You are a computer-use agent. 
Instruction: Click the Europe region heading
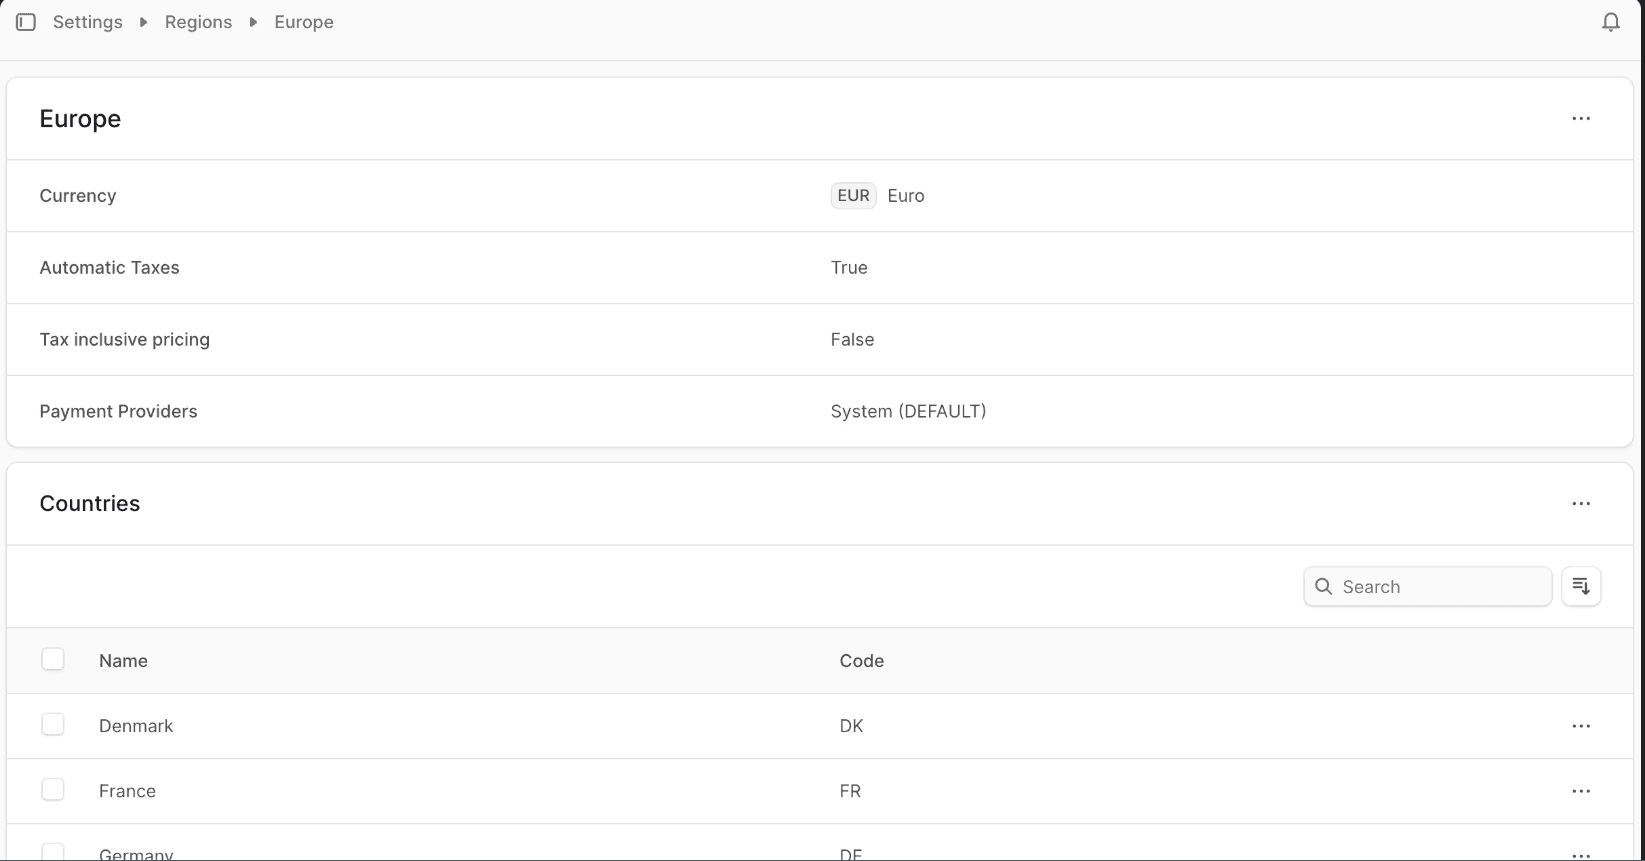(x=80, y=118)
